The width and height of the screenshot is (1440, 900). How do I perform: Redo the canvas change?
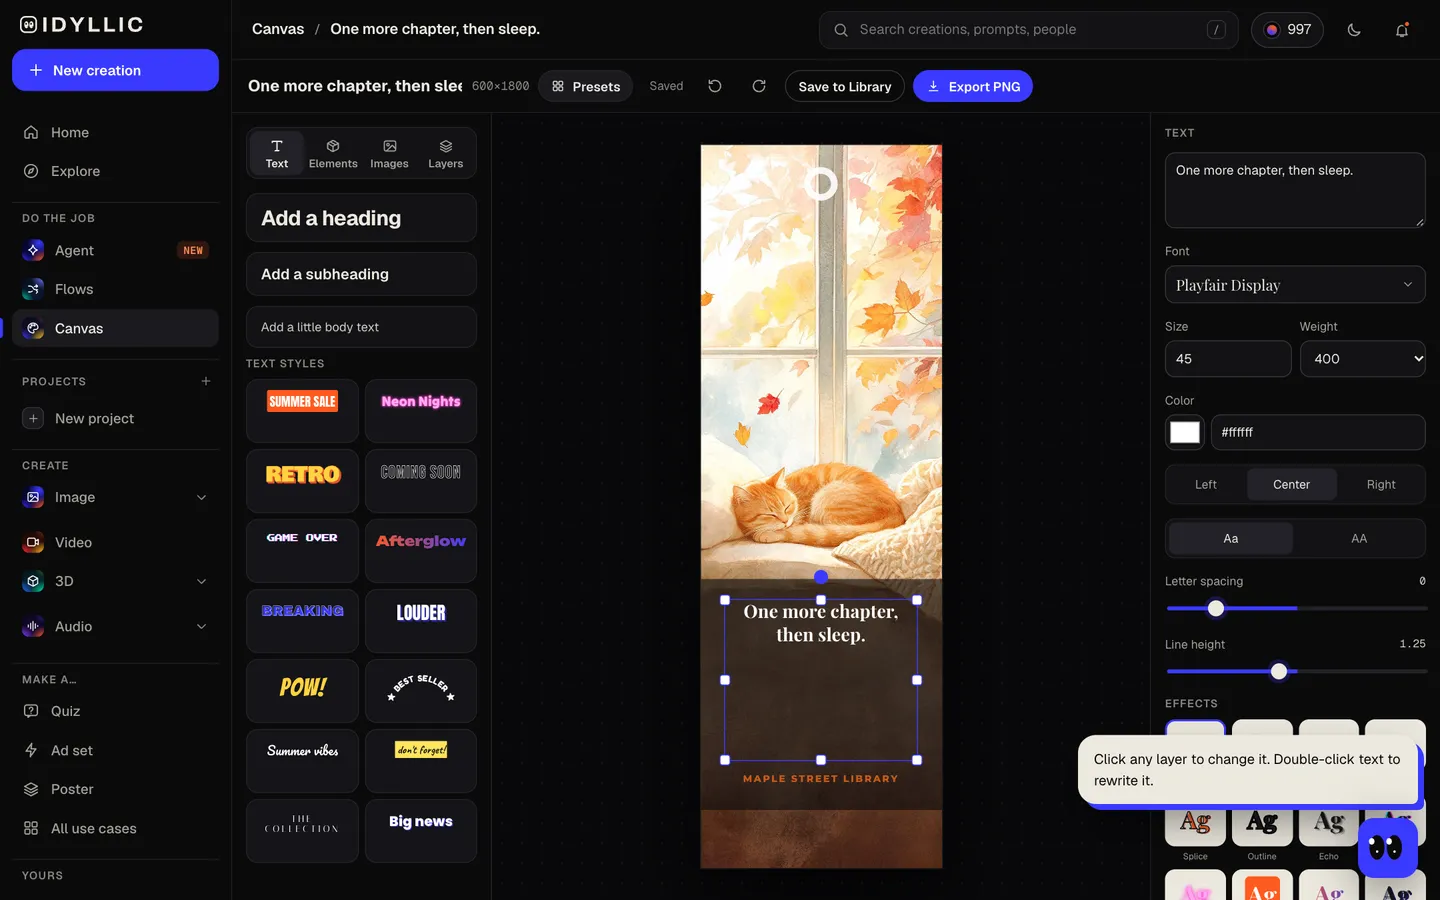[759, 86]
